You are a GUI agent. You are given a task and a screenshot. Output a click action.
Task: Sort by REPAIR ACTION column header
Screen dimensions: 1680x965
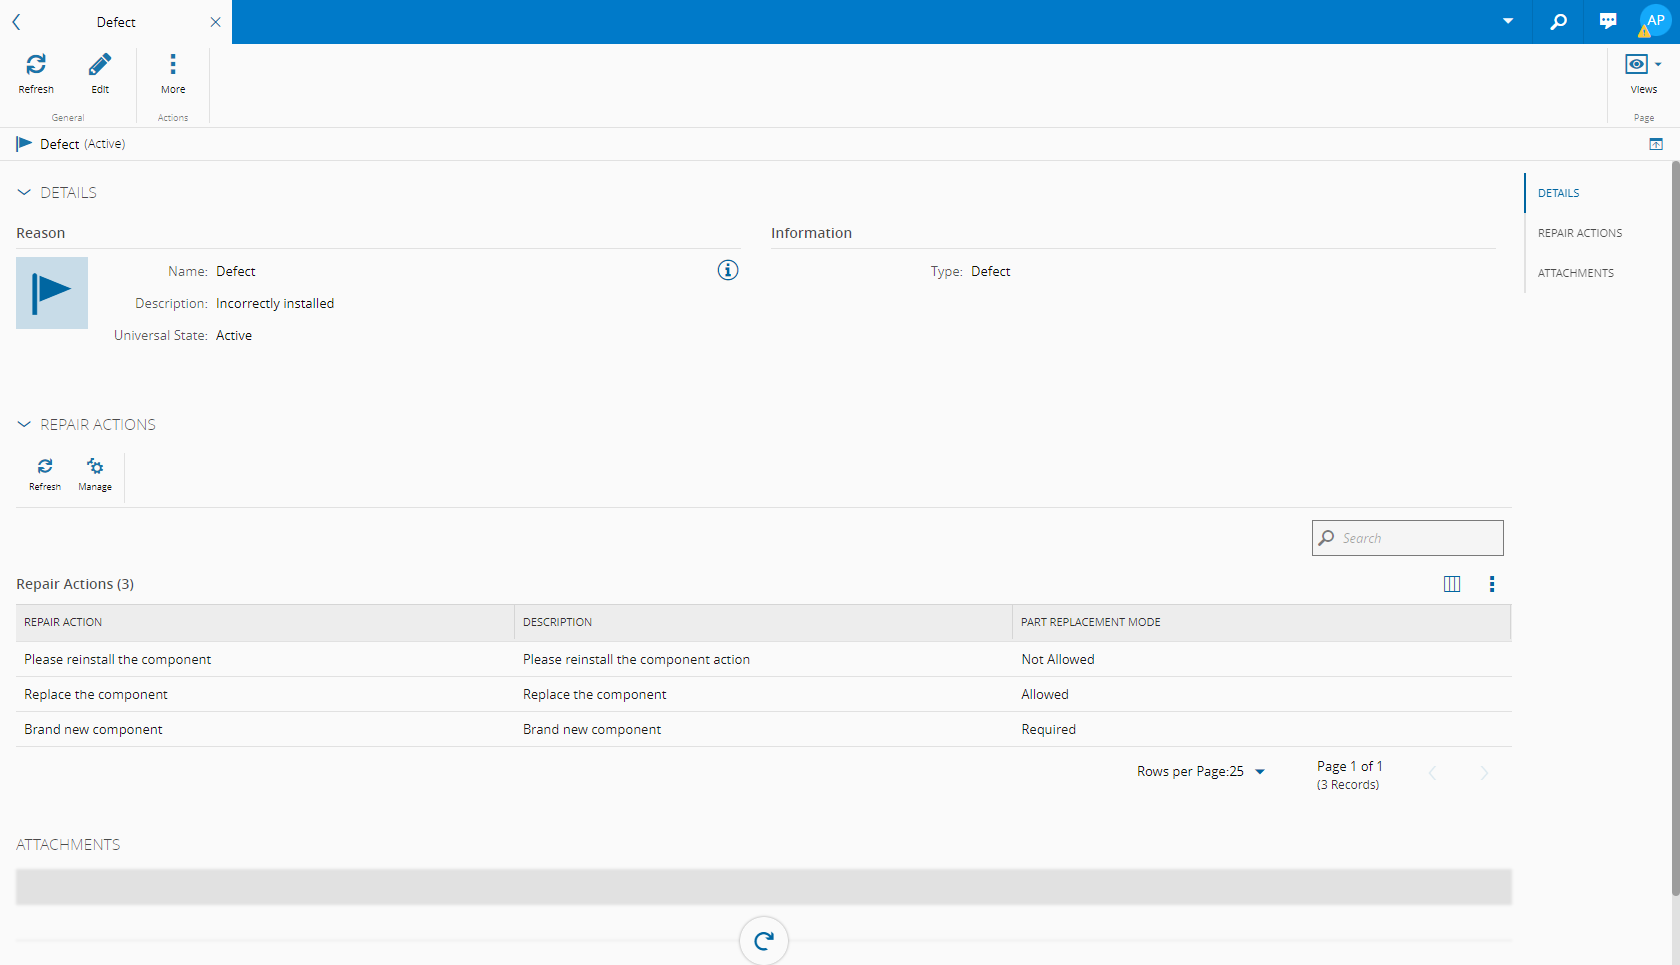265,622
